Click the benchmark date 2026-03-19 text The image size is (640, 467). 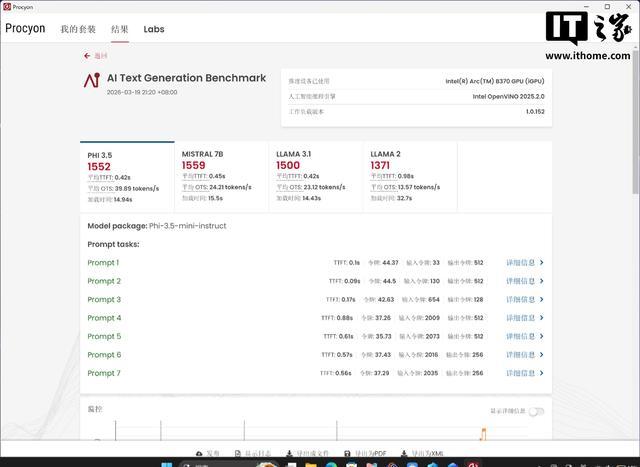point(142,92)
